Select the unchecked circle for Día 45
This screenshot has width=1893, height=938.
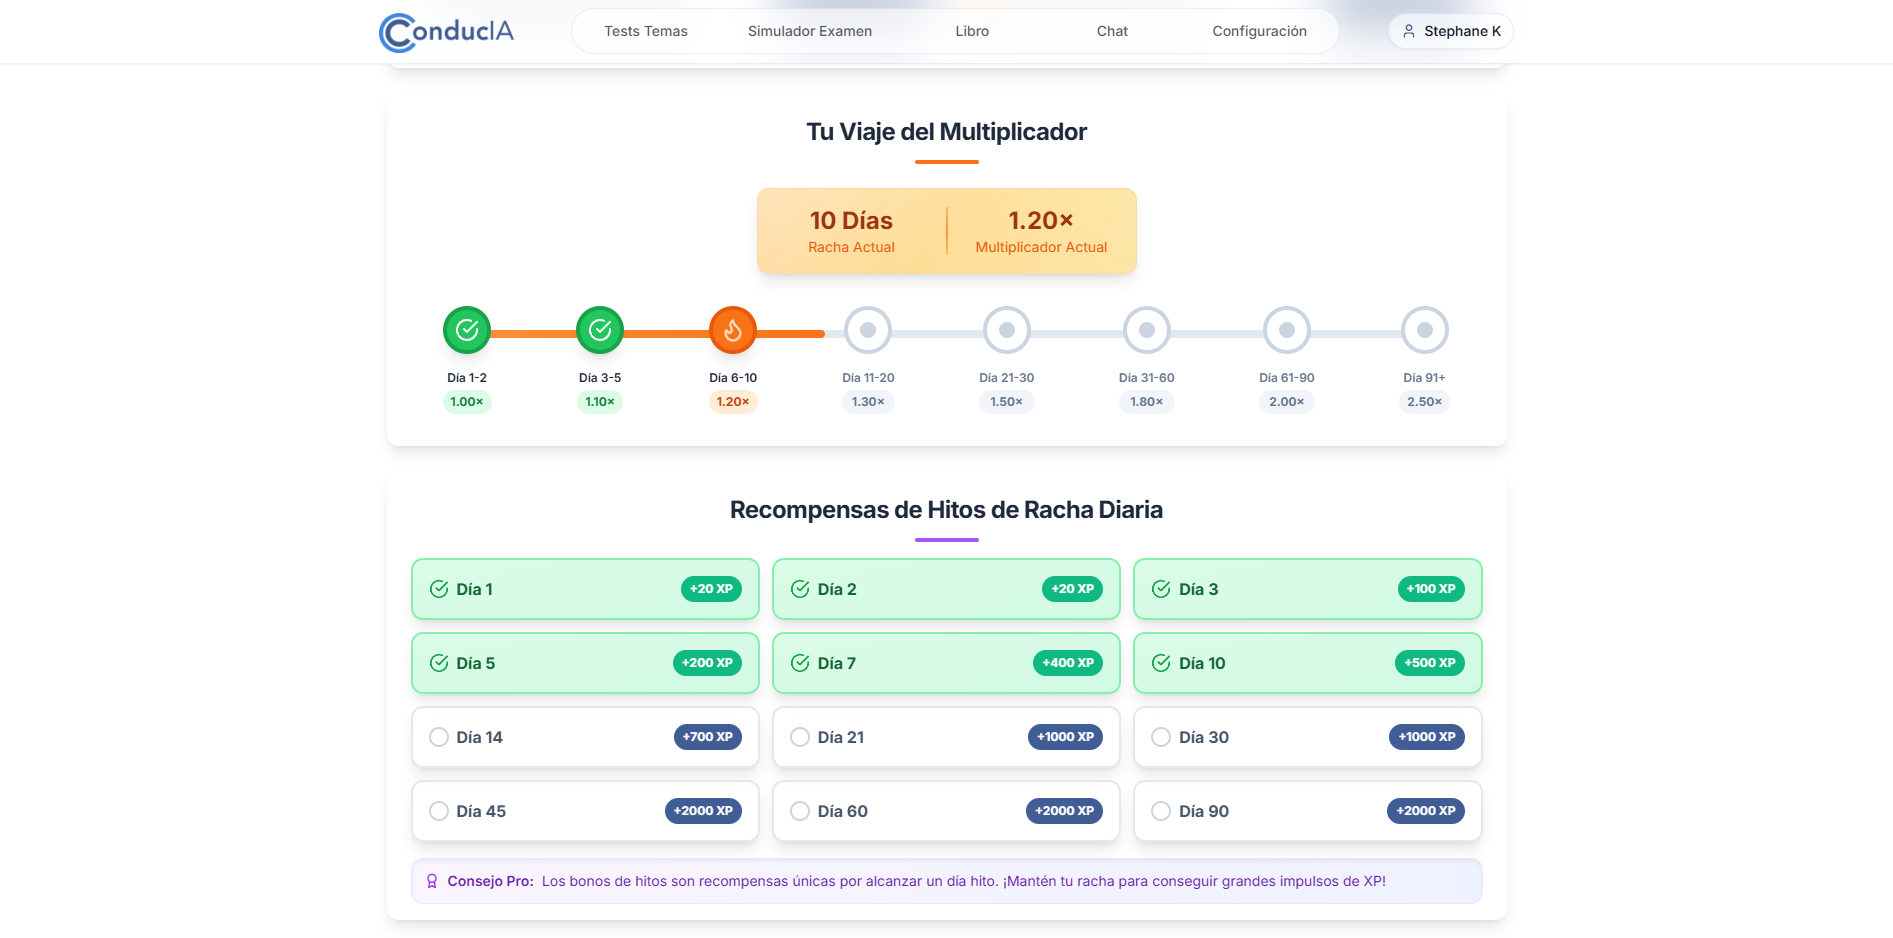(x=439, y=811)
